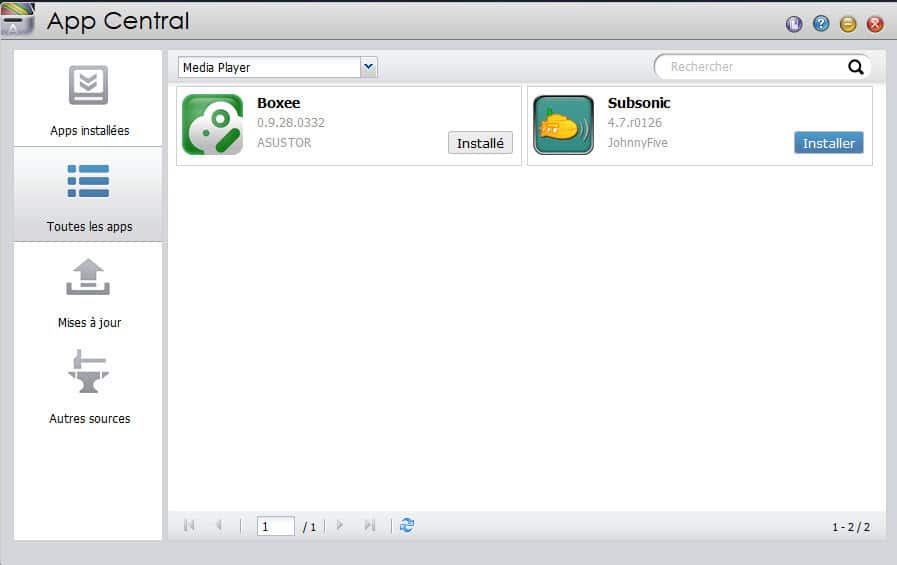This screenshot has width=897, height=565.
Task: Open the Subsonic app title link
Action: 638,103
